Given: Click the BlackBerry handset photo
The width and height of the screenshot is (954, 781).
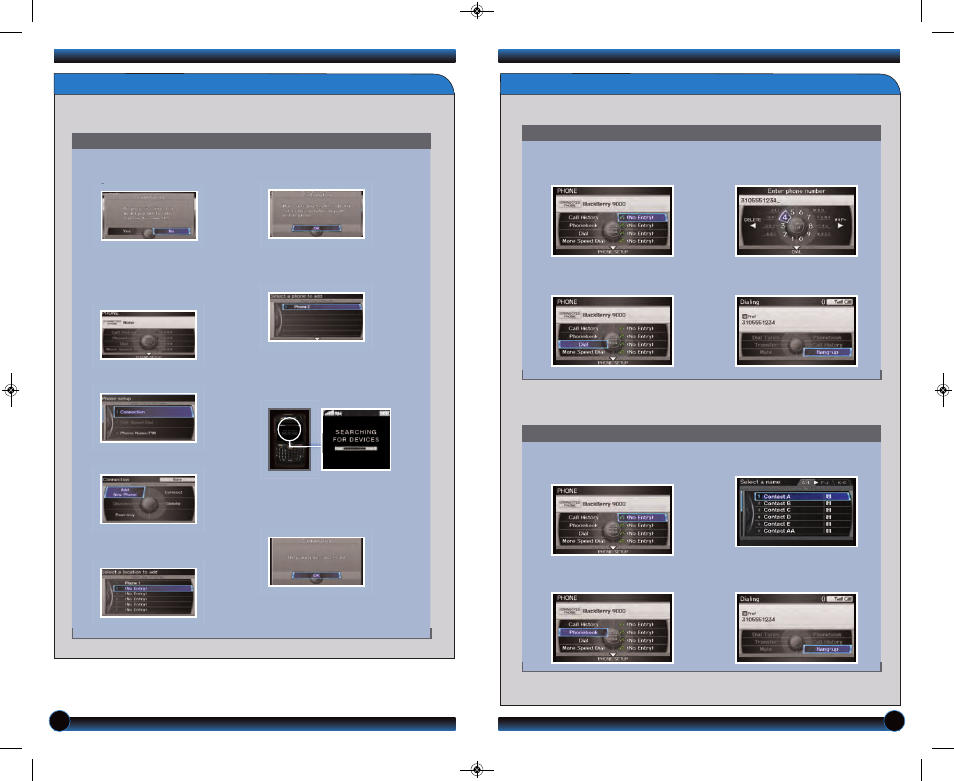Looking at the screenshot, I should point(290,439).
